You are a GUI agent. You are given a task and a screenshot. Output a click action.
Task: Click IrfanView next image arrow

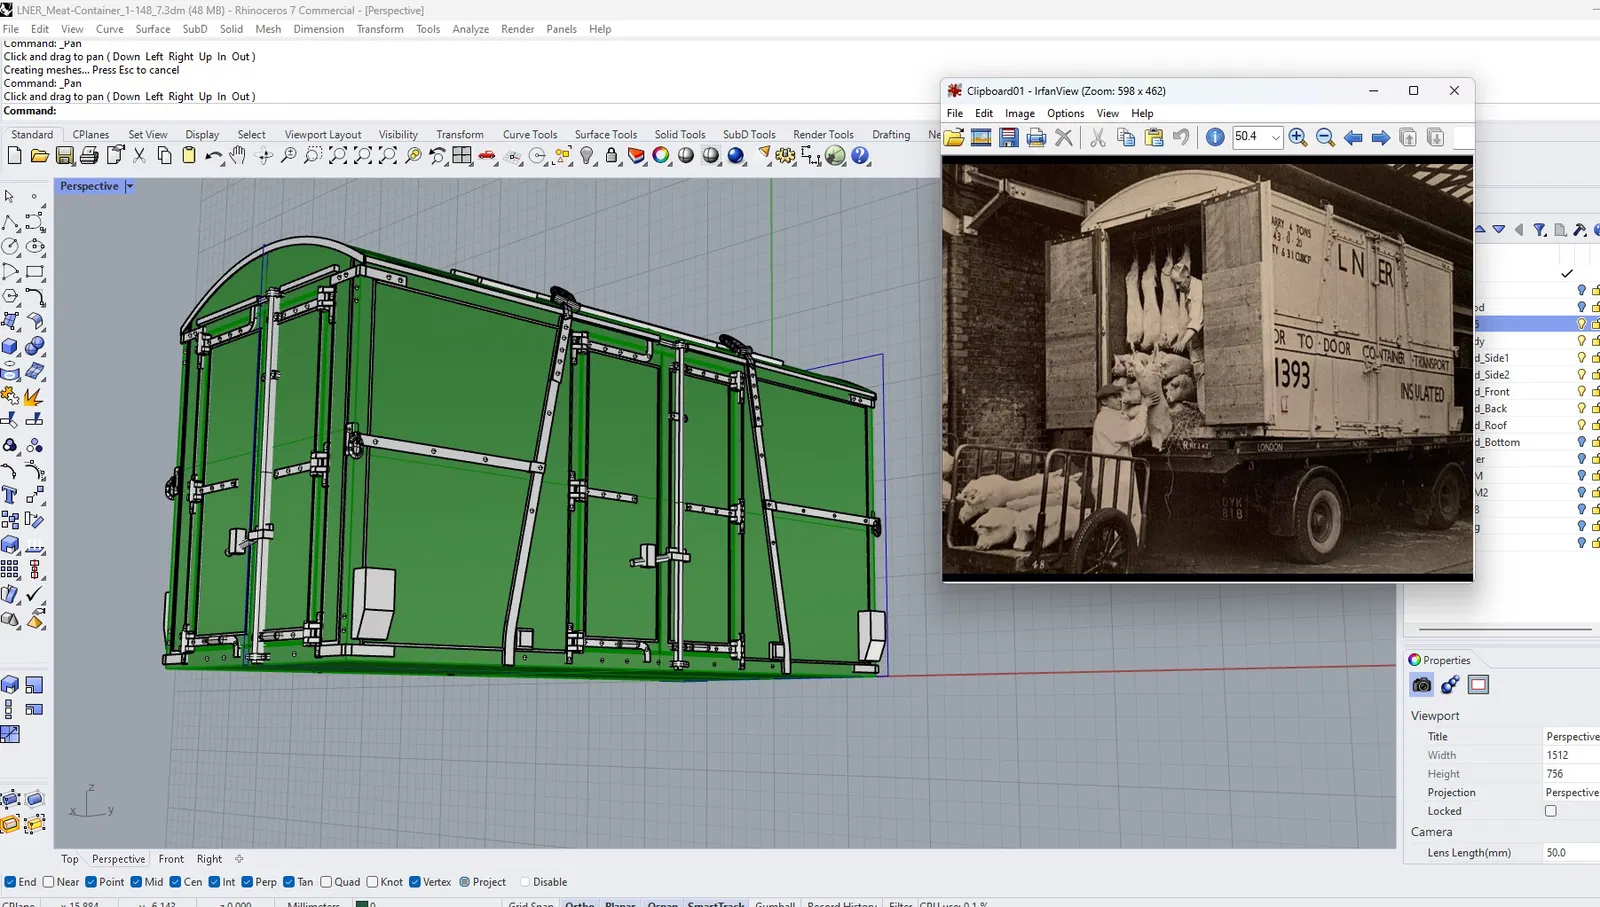pyautogui.click(x=1380, y=138)
